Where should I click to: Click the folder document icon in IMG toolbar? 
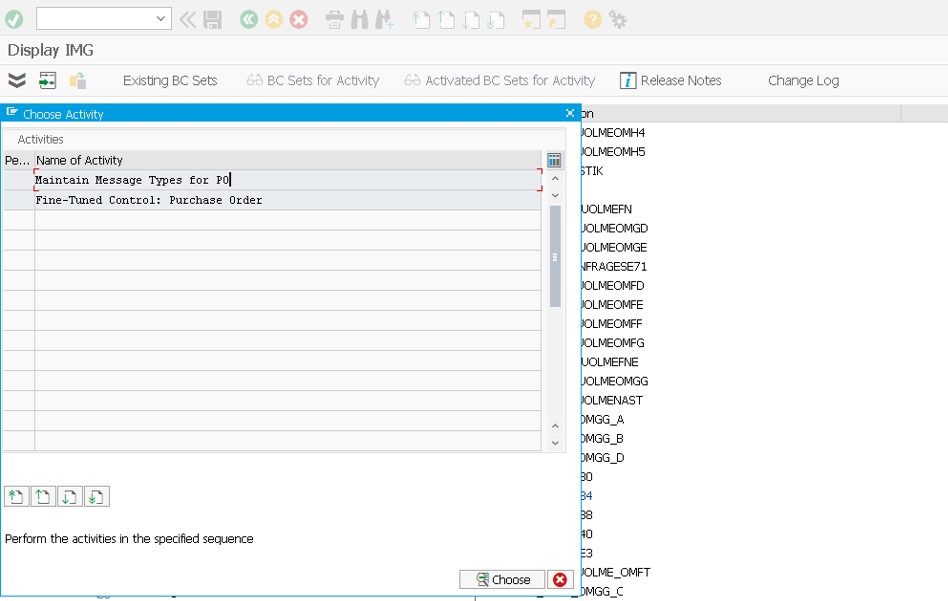coord(77,80)
